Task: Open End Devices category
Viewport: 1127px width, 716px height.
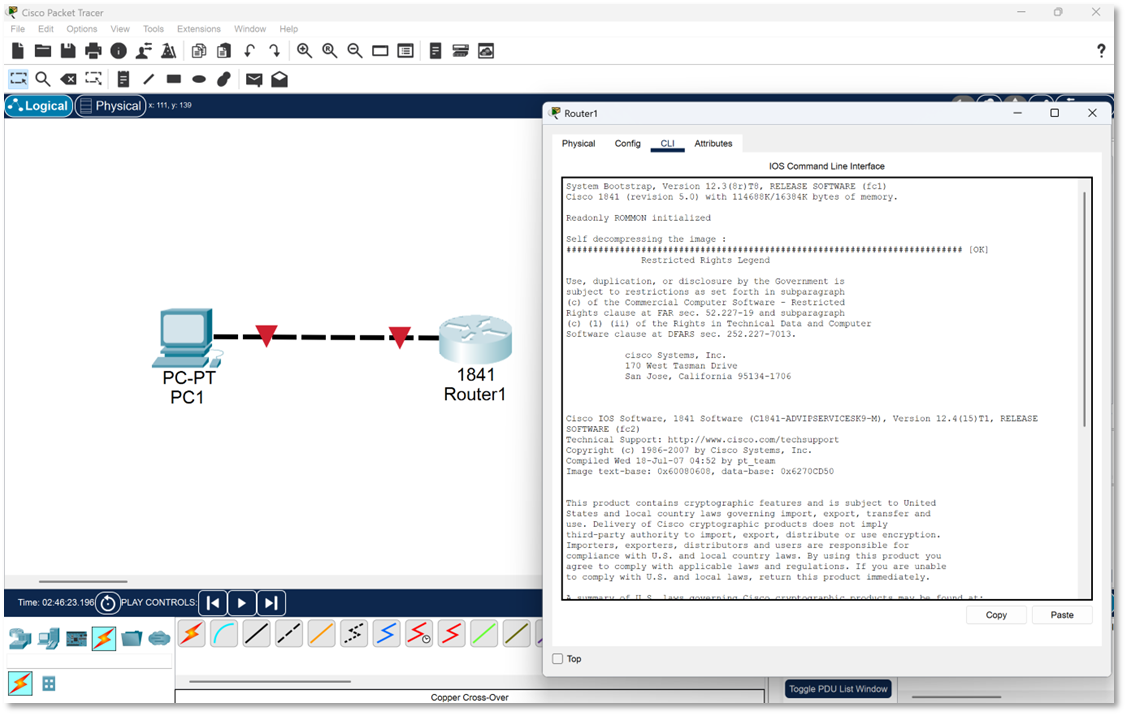Action: coord(49,638)
